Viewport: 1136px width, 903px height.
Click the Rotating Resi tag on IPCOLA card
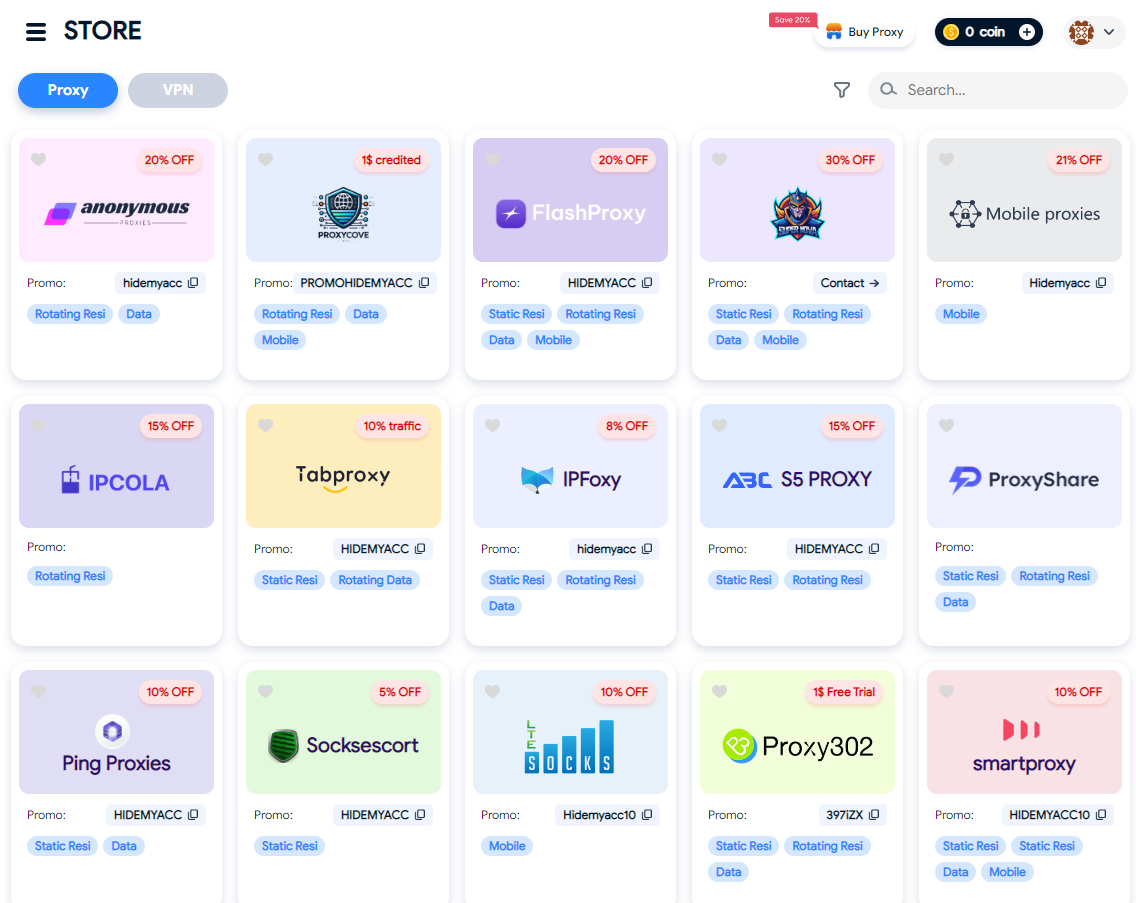coord(70,575)
